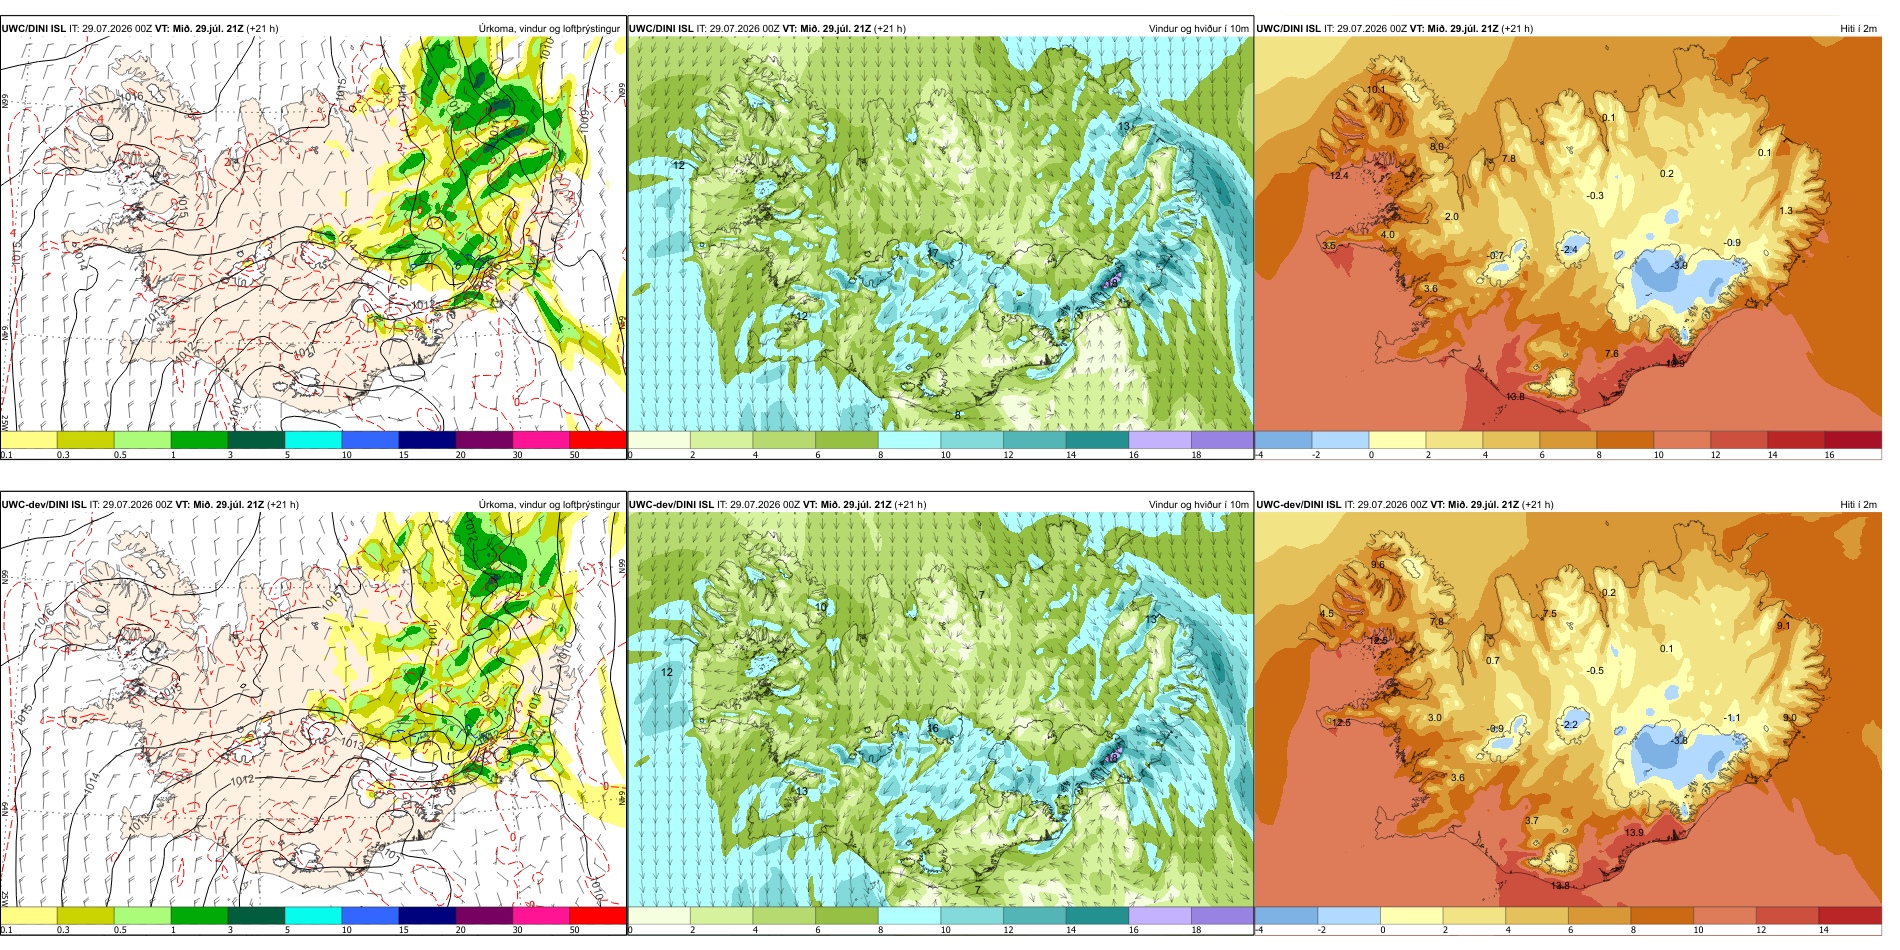
Task: Open the UWC-dev 2m temperature map
Action: (1568, 710)
